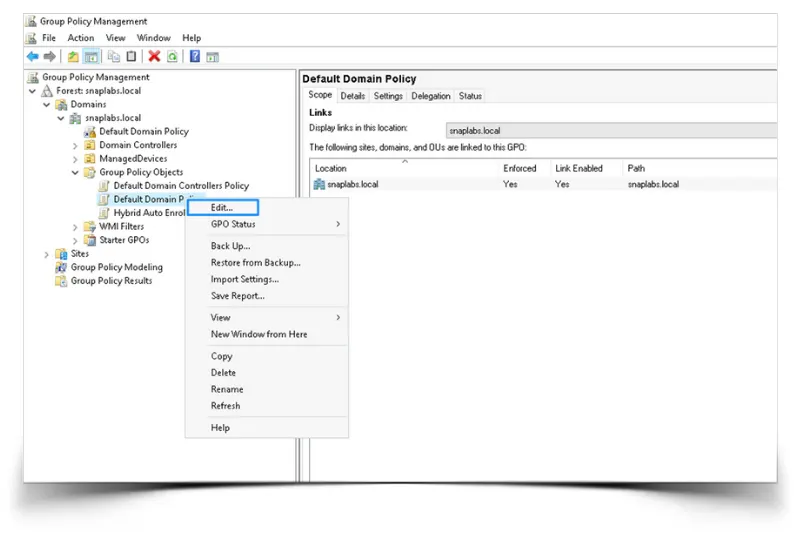800x533 pixels.
Task: Open the 'Display links in this location' dropdown
Action: point(611,131)
